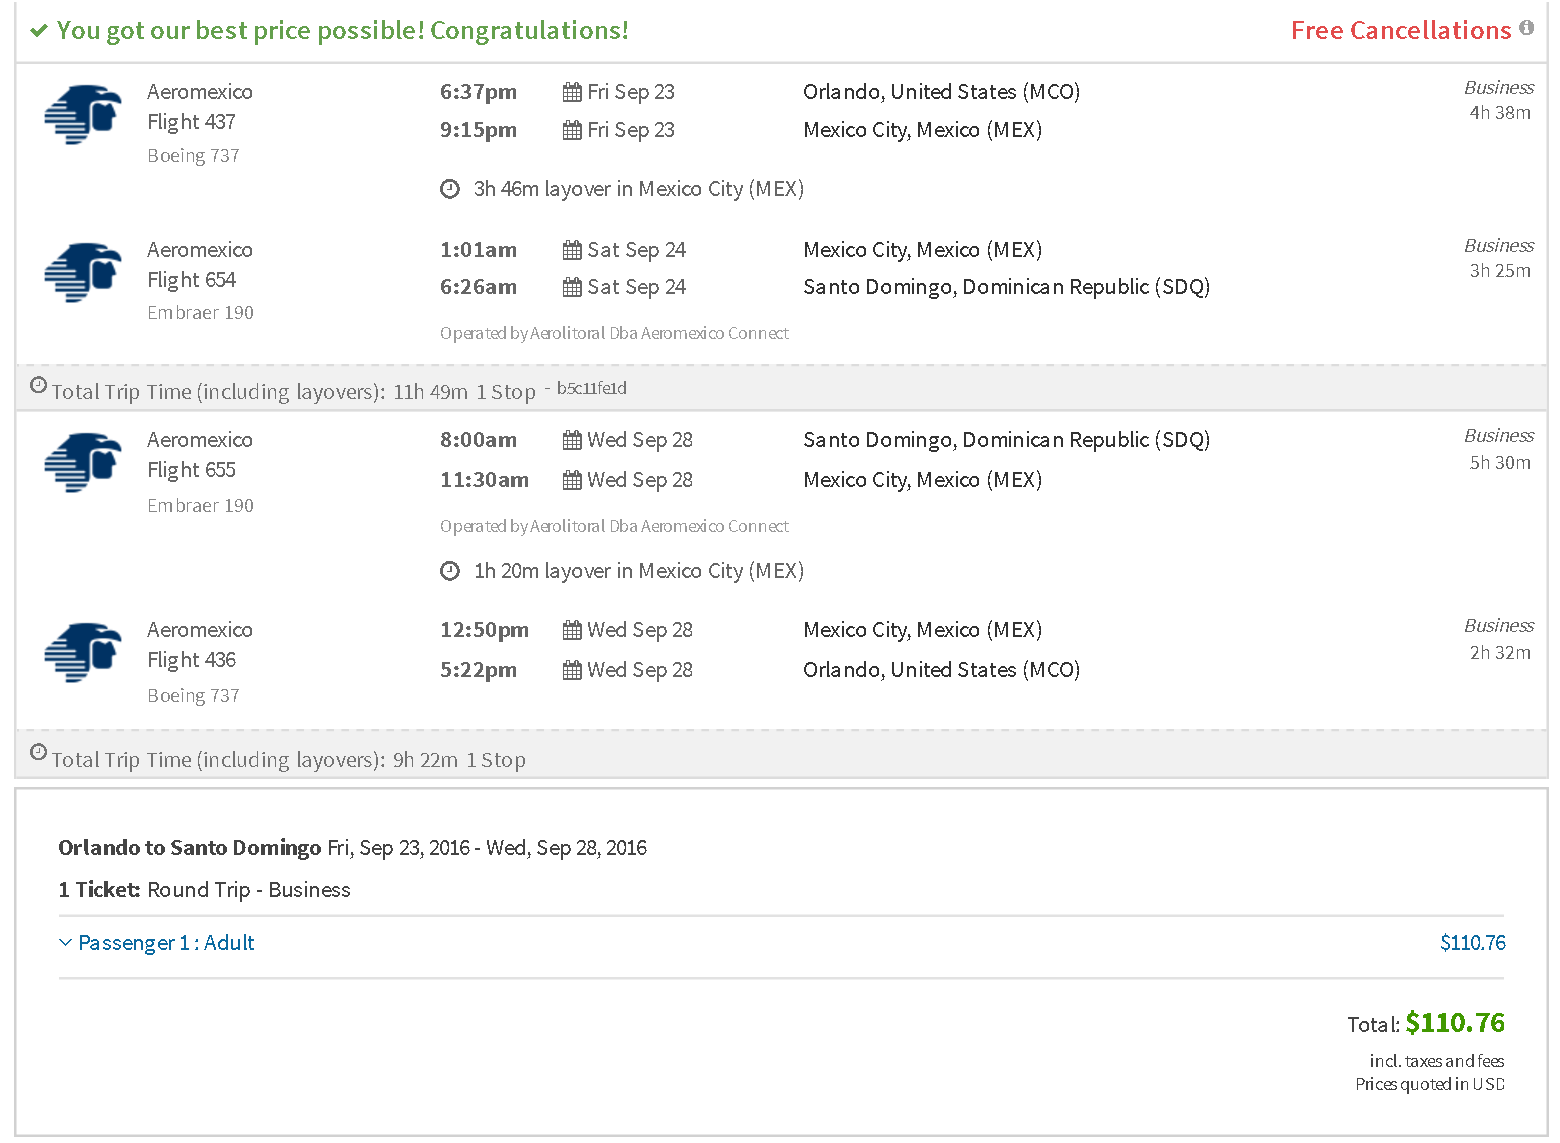Click calendar icon beside 6:26am Sat Sep 24
The height and width of the screenshot is (1143, 1560).
point(572,287)
